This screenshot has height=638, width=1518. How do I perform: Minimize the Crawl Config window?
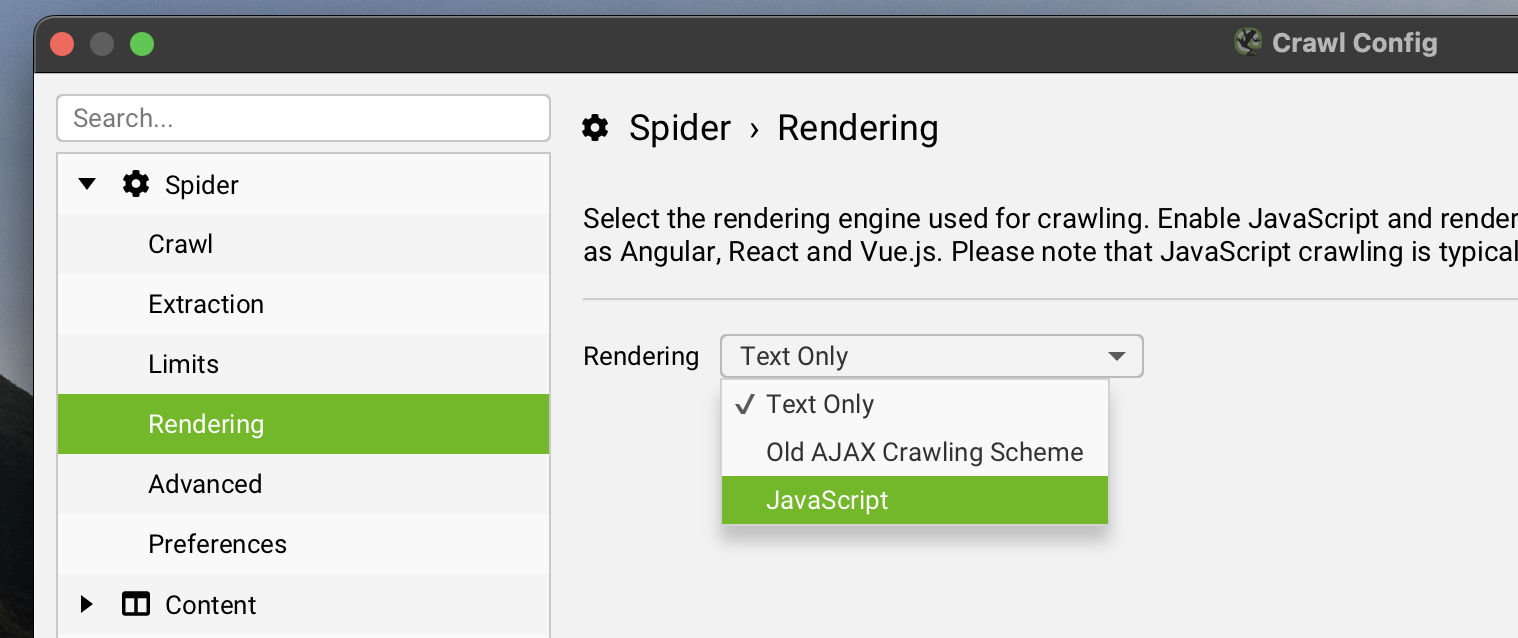pyautogui.click(x=102, y=44)
